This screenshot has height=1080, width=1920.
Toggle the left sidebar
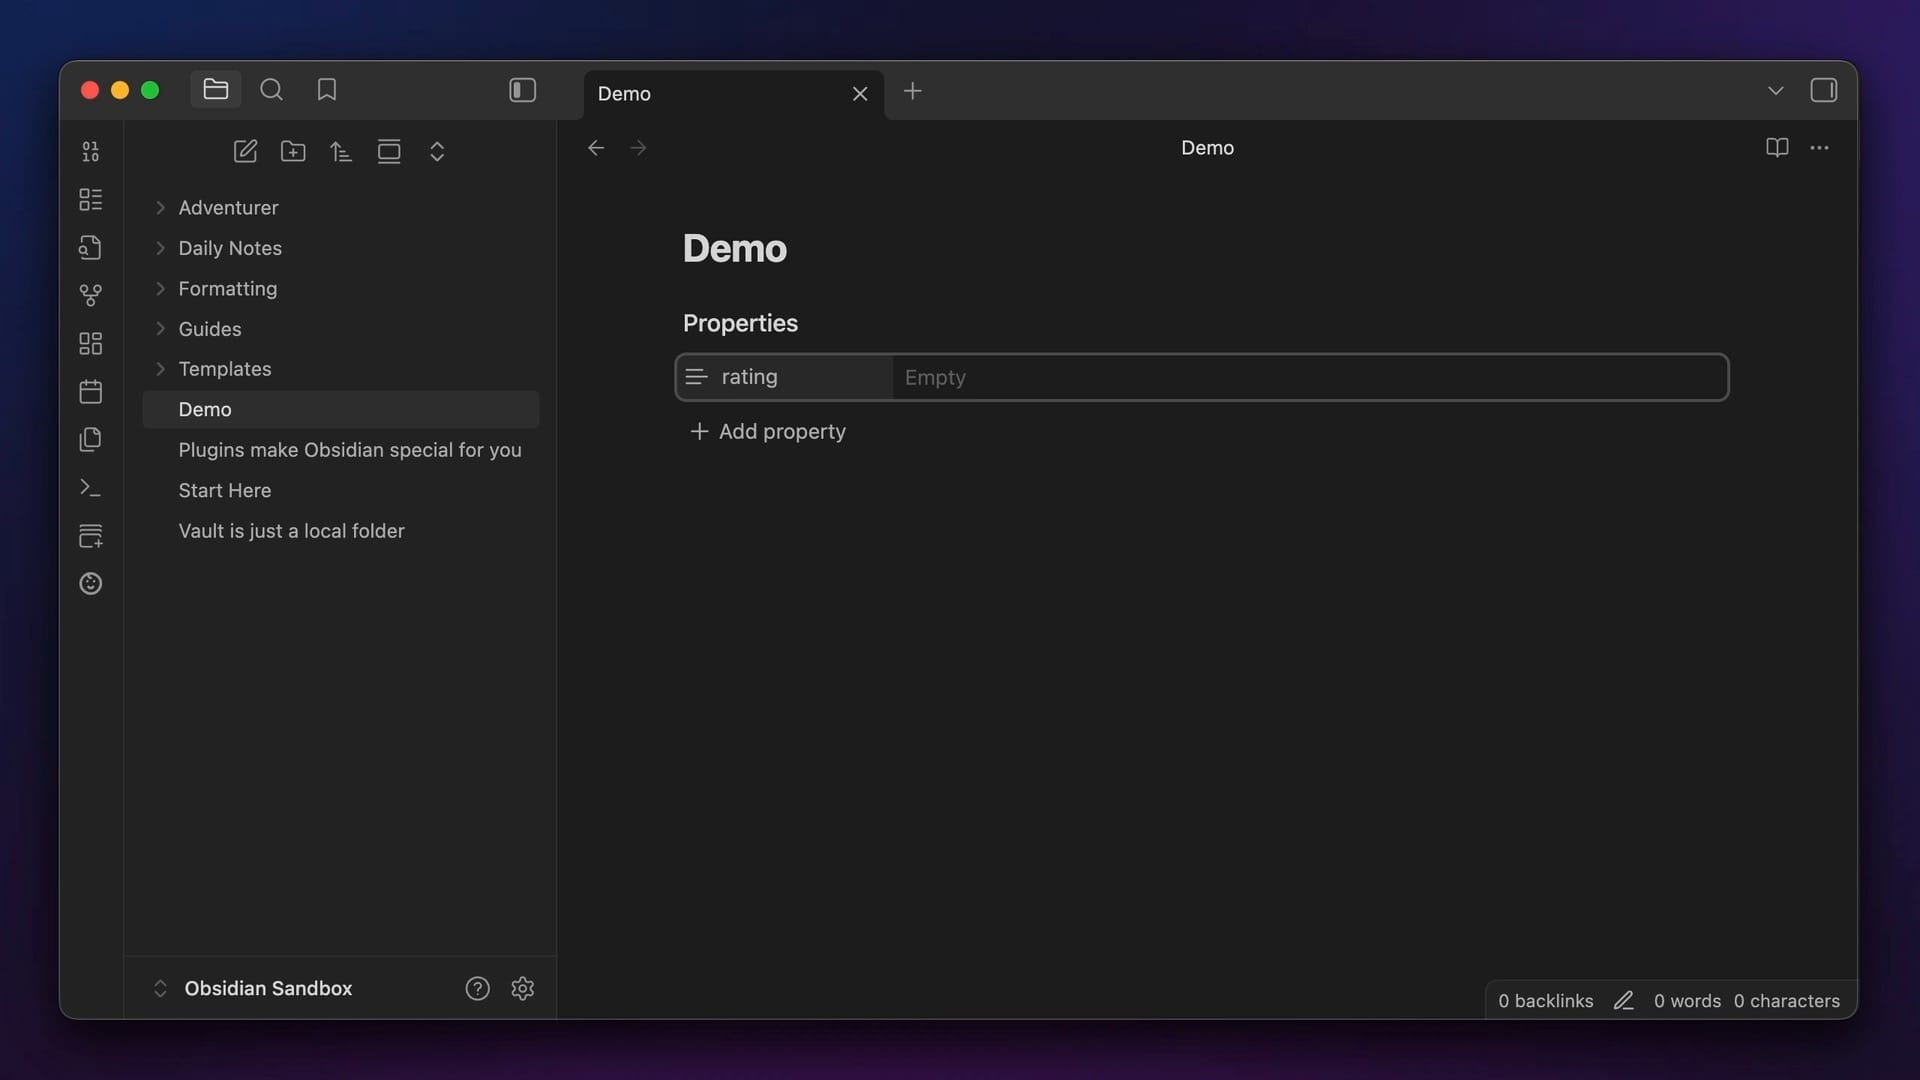pyautogui.click(x=522, y=90)
